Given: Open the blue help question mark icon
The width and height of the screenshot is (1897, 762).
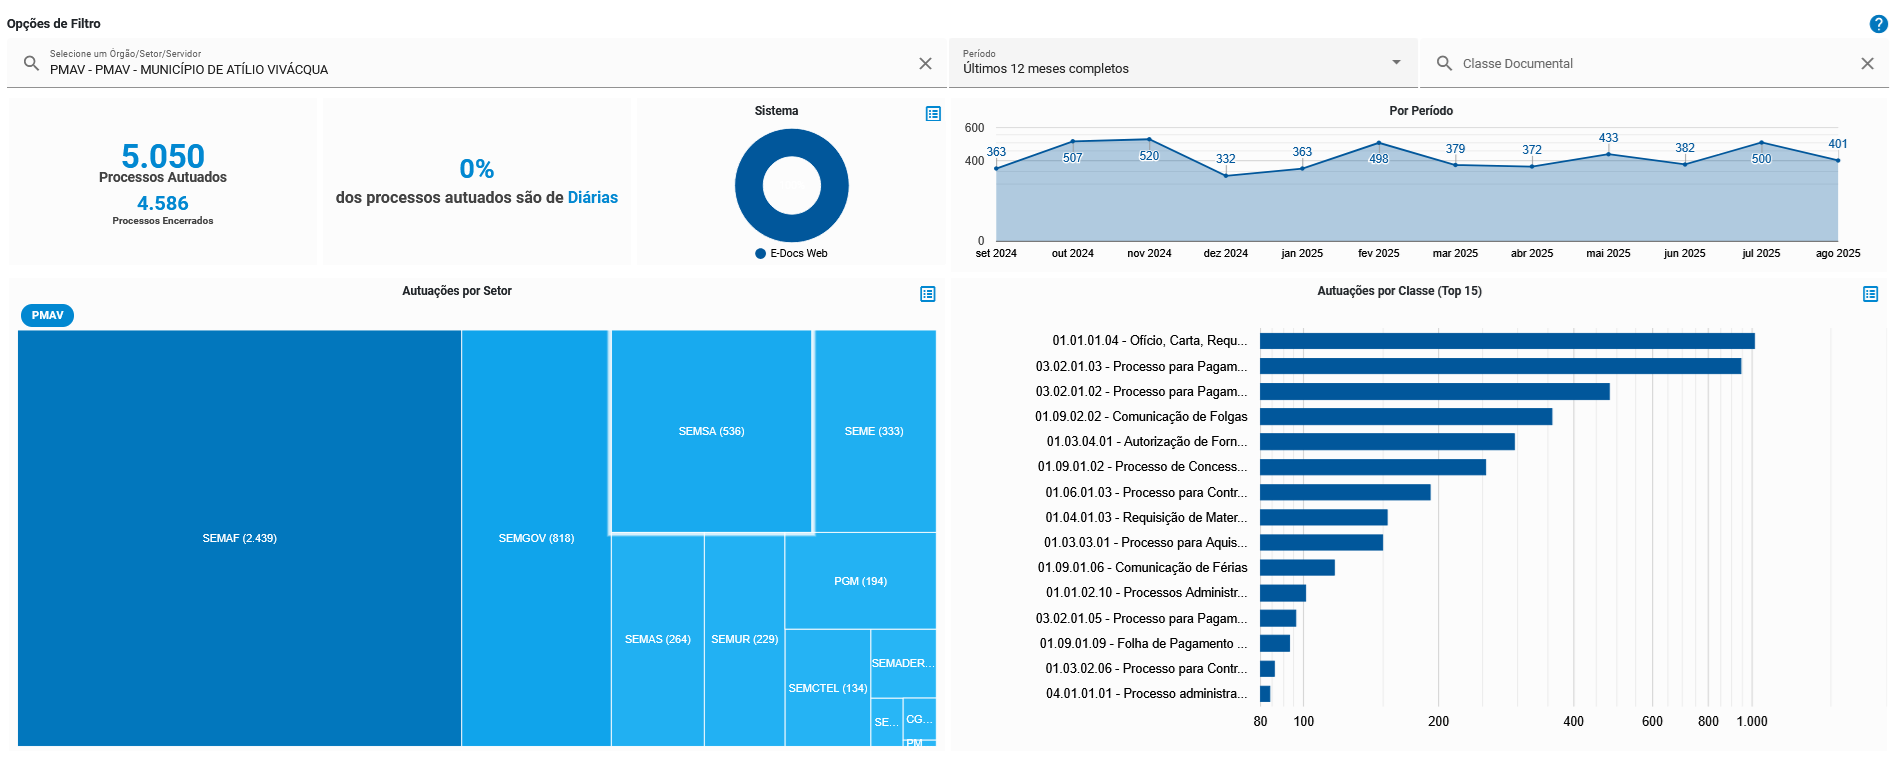Looking at the screenshot, I should [1878, 24].
